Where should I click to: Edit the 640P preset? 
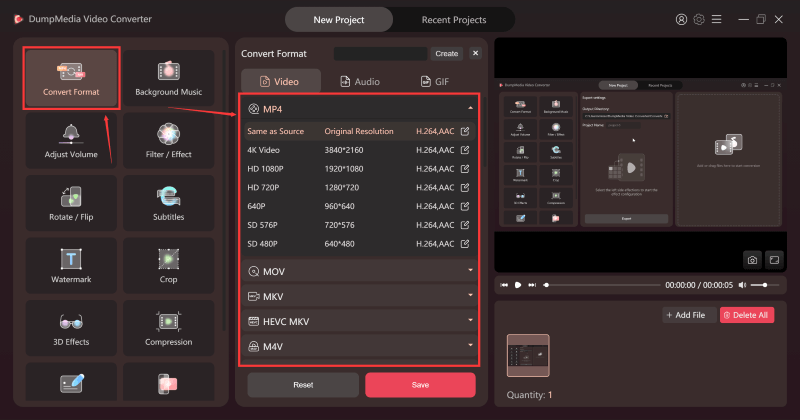465,206
